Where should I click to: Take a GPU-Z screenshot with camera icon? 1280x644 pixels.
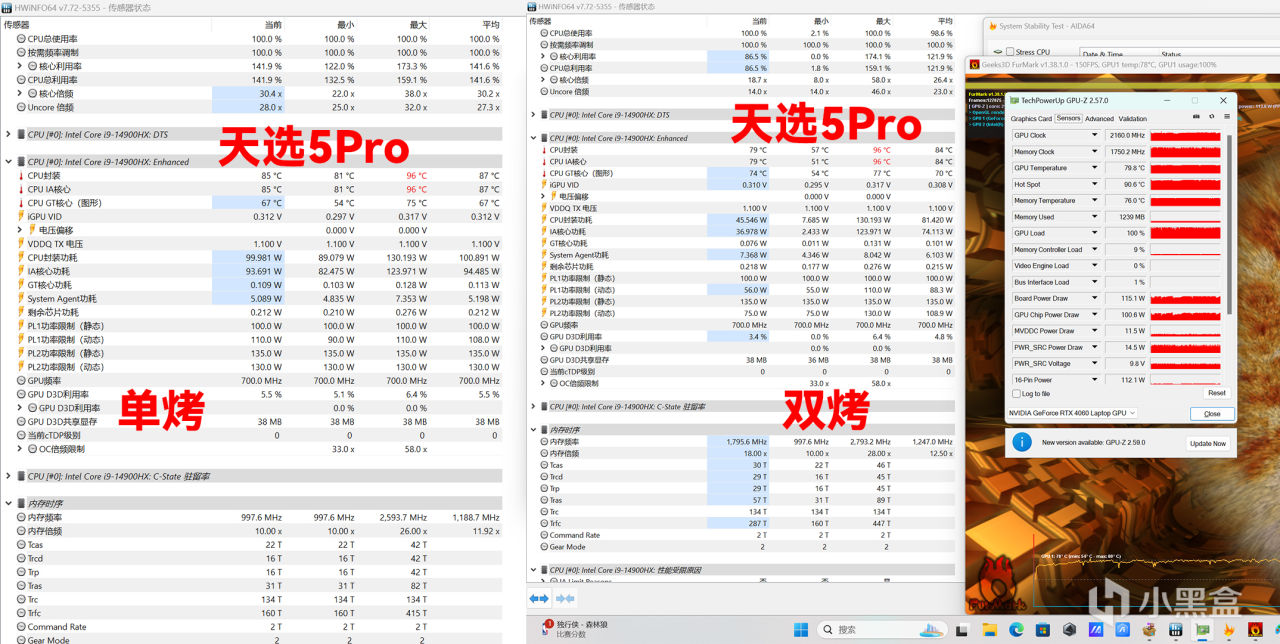click(x=1196, y=117)
